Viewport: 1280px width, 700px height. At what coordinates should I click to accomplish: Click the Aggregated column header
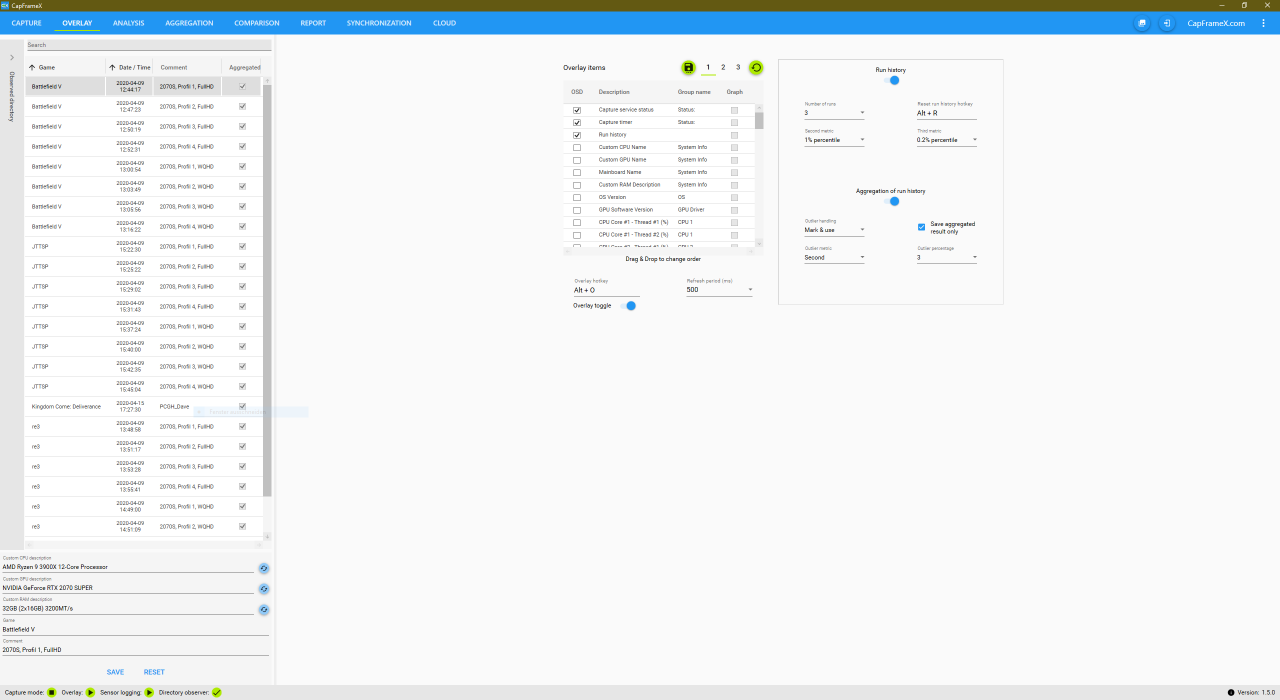pyautogui.click(x=245, y=67)
